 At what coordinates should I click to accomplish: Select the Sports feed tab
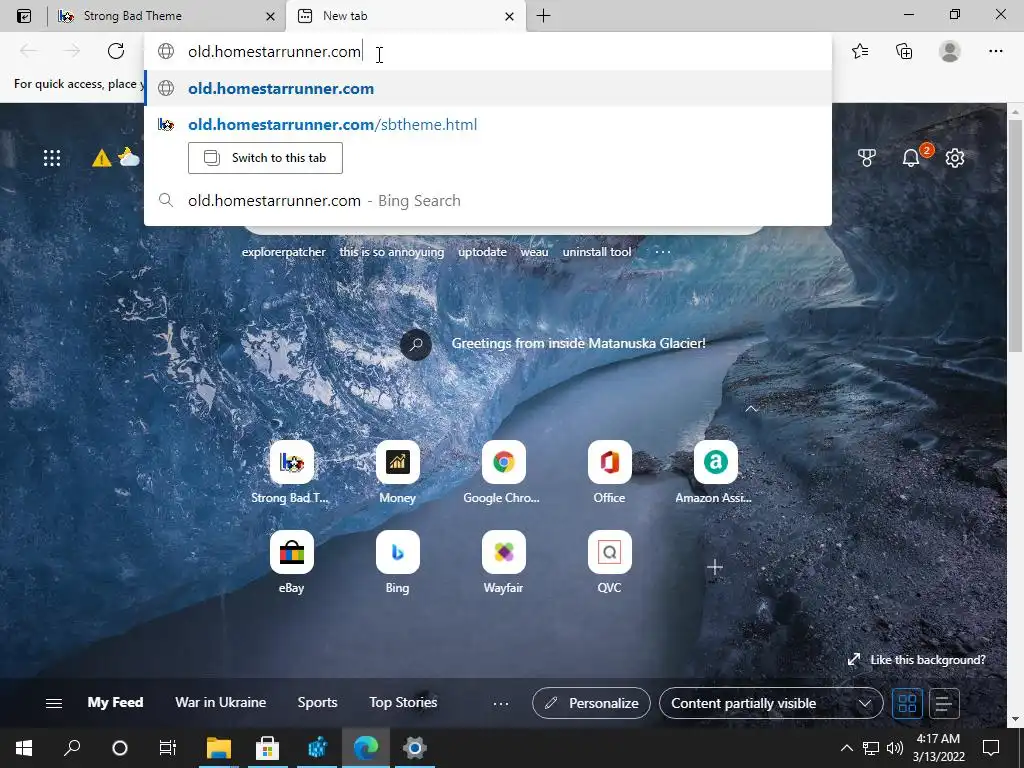pos(317,703)
